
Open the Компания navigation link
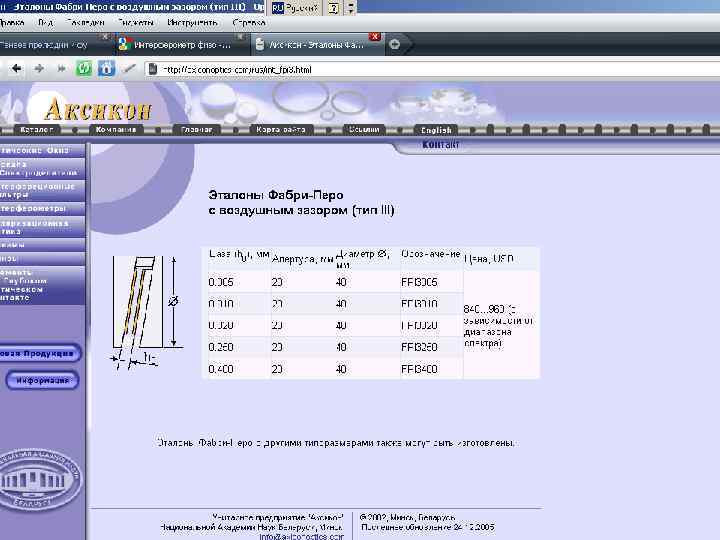(x=116, y=129)
